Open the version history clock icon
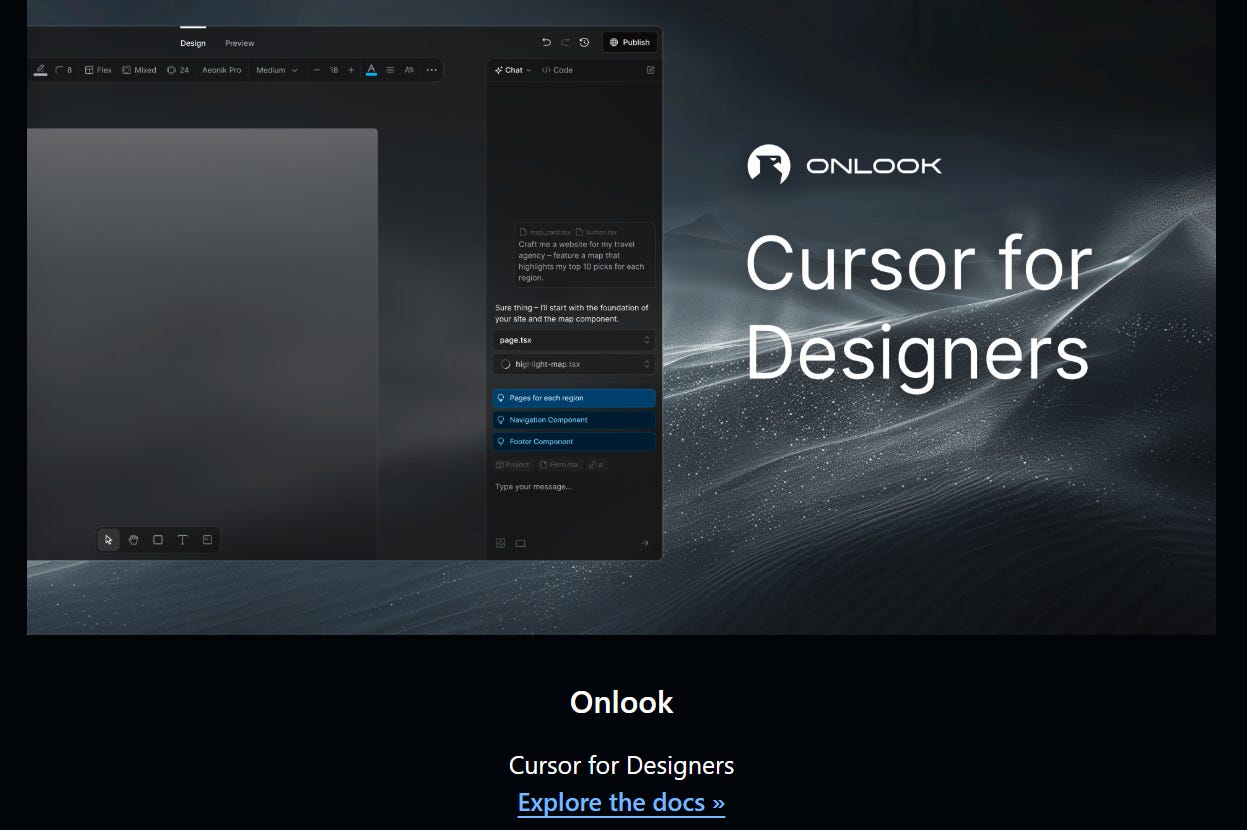The width and height of the screenshot is (1247, 830). [584, 42]
